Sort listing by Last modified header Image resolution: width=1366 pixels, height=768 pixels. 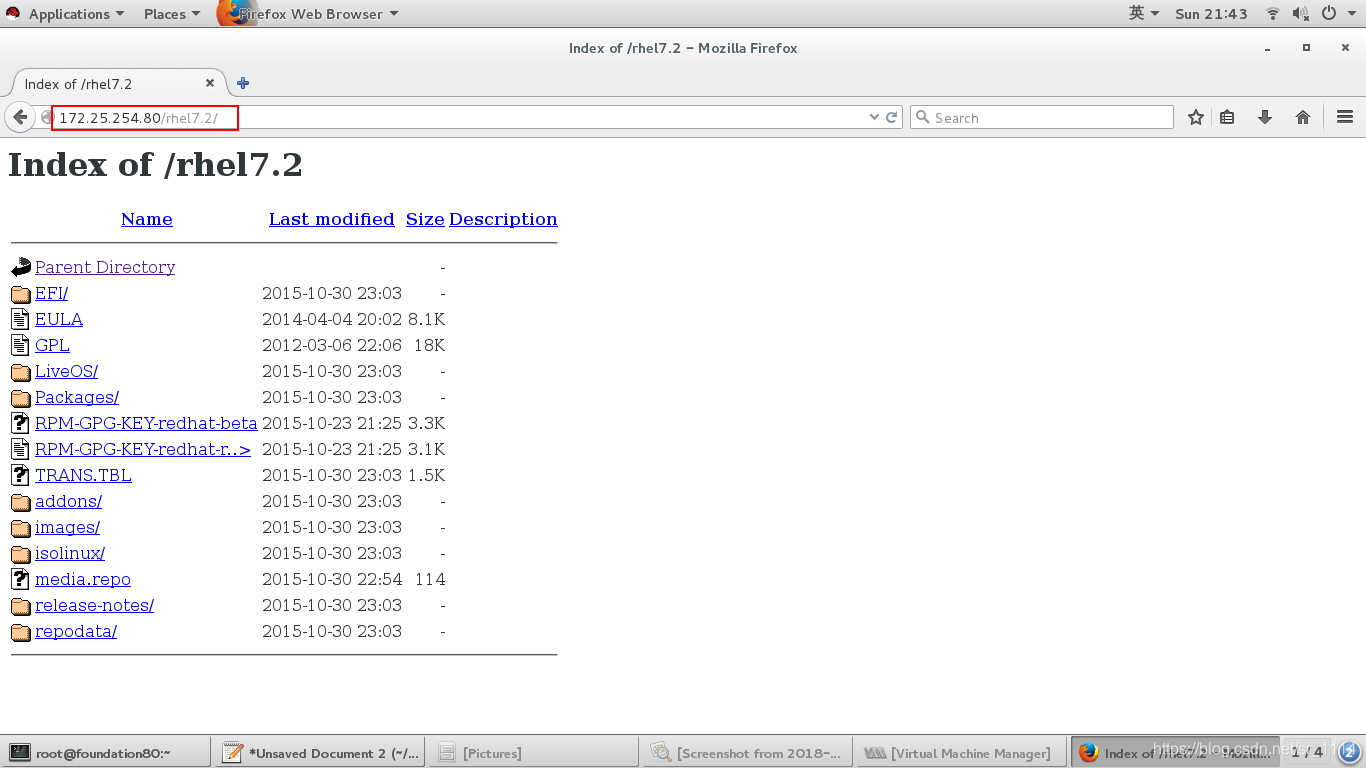332,219
